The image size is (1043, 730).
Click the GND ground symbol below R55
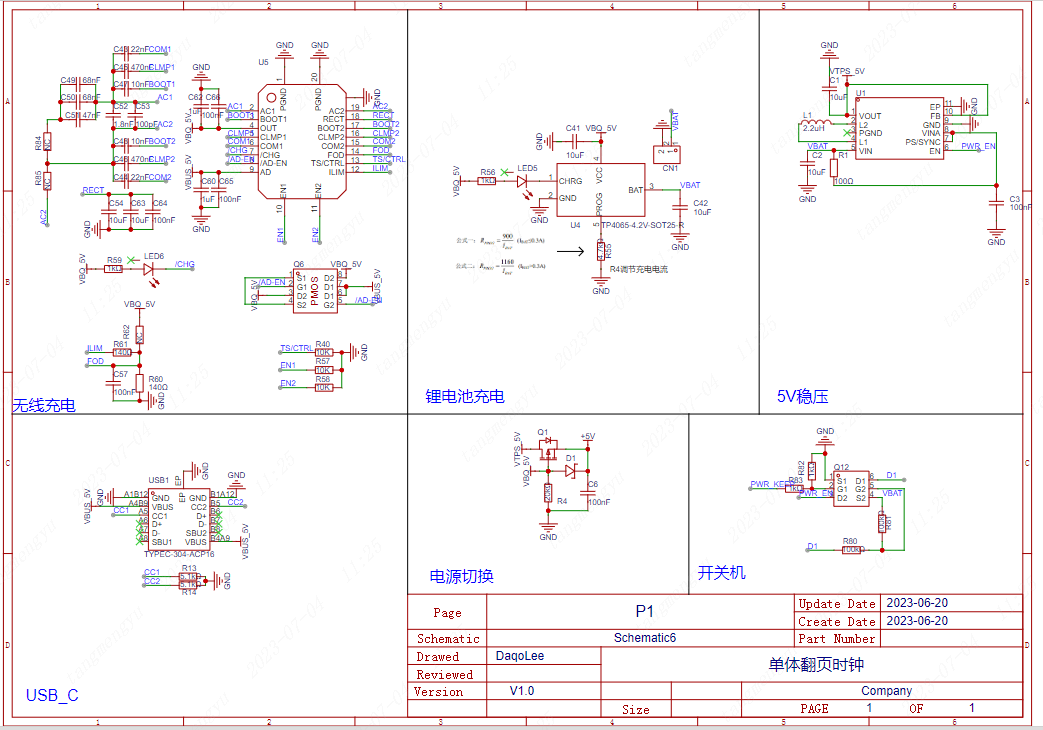(601, 281)
